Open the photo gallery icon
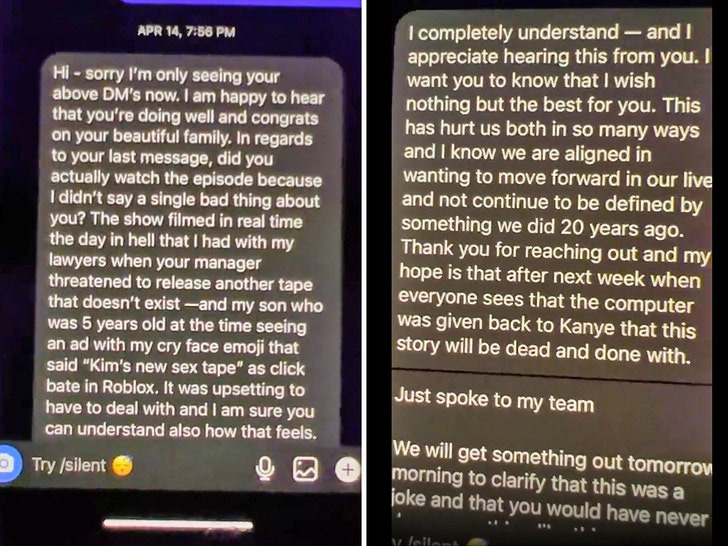Screen dimensions: 728x546 (x=305, y=469)
